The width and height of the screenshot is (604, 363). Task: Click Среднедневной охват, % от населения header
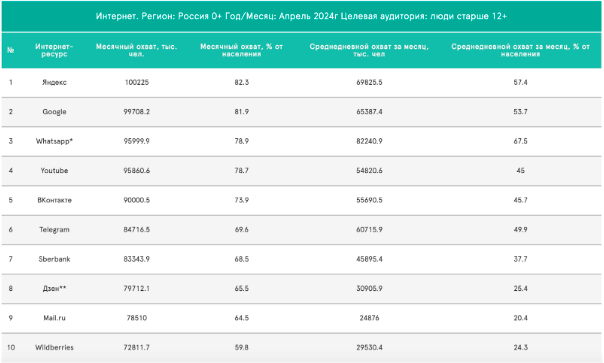coord(520,50)
